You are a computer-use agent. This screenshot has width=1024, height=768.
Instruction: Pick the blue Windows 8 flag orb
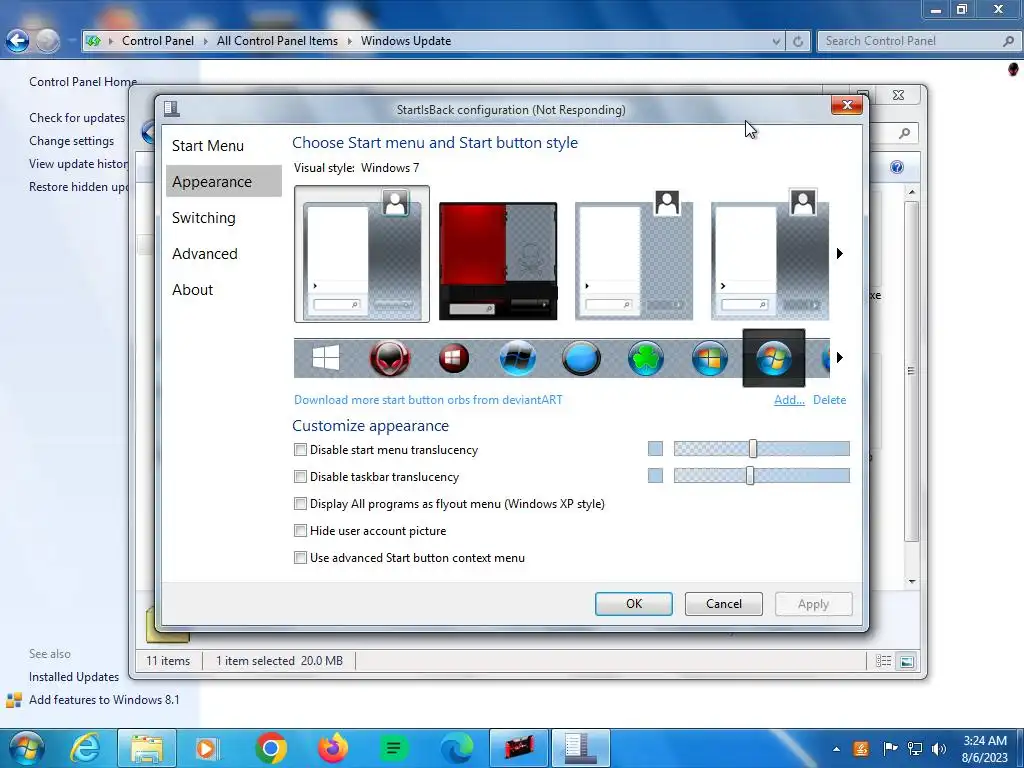tap(518, 358)
